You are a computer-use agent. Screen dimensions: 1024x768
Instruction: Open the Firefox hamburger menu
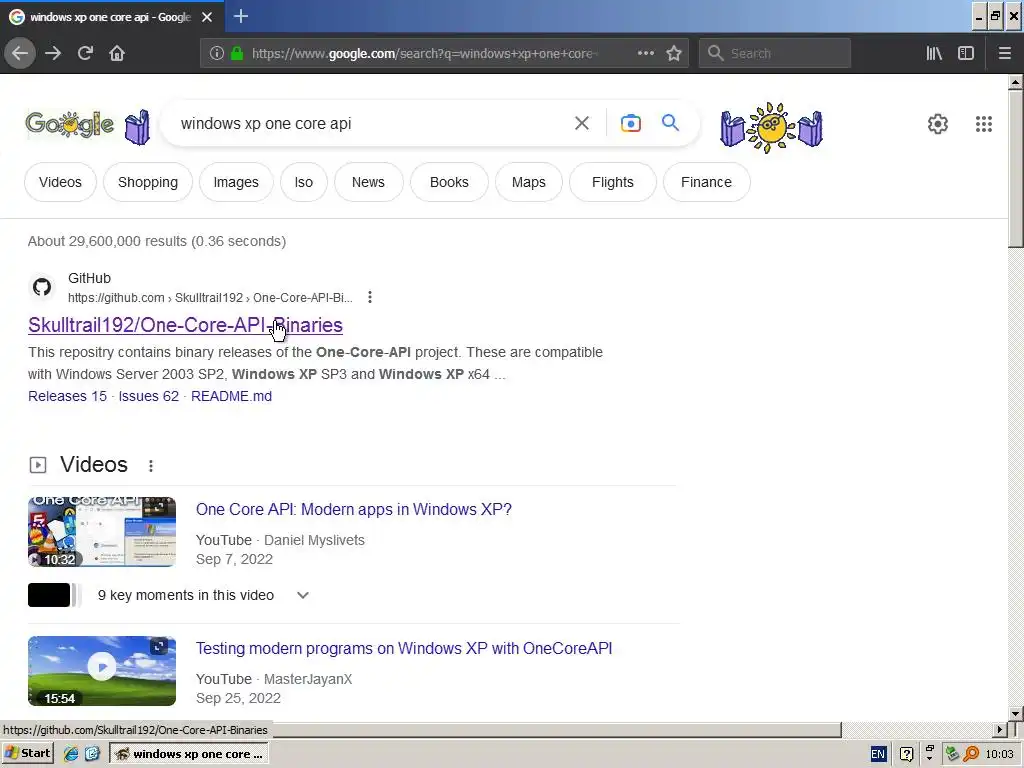coord(1004,53)
